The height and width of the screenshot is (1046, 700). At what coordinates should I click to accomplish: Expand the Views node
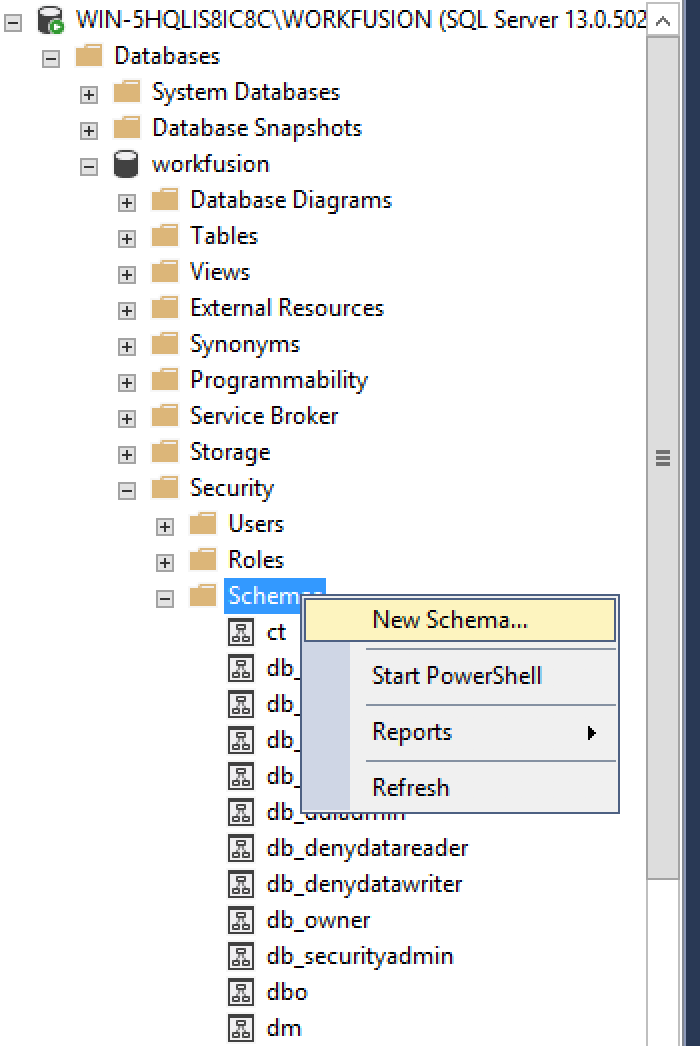click(127, 275)
